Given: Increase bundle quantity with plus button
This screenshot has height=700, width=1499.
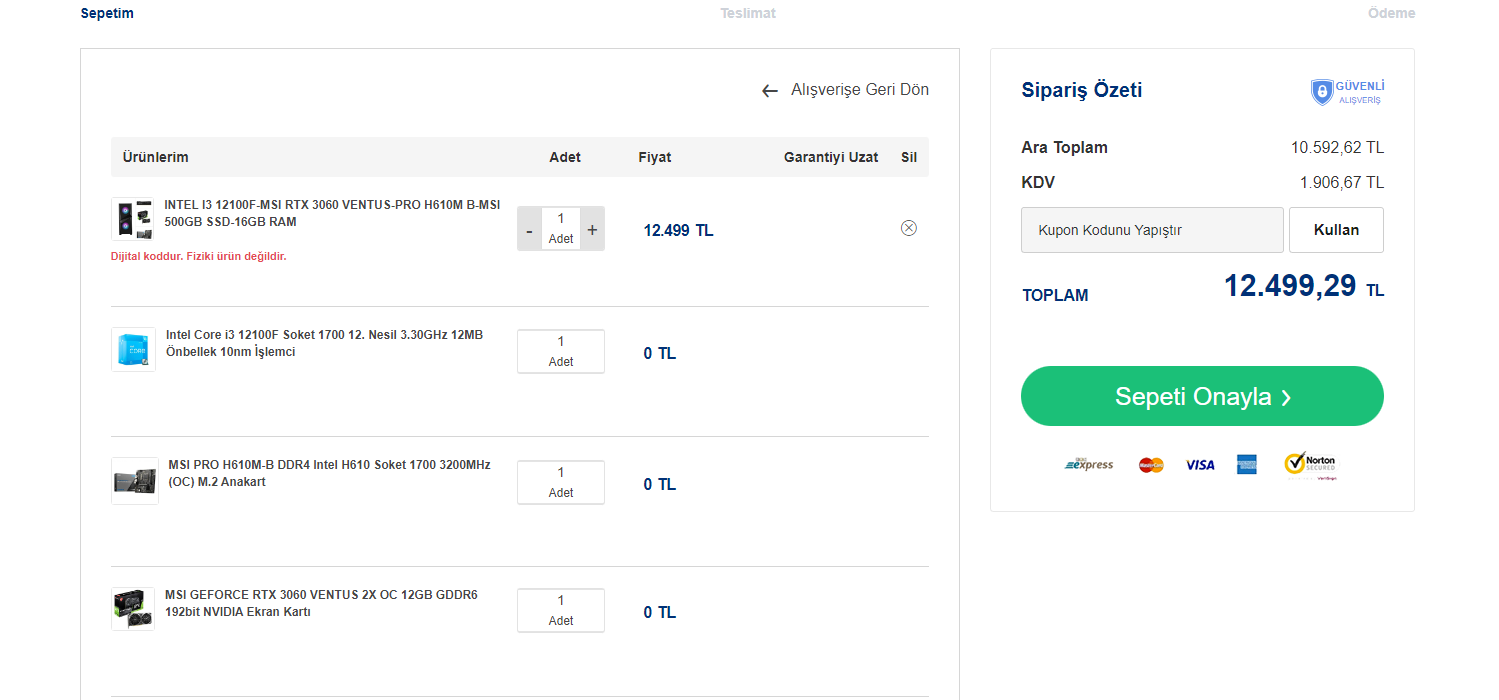Looking at the screenshot, I should point(592,230).
